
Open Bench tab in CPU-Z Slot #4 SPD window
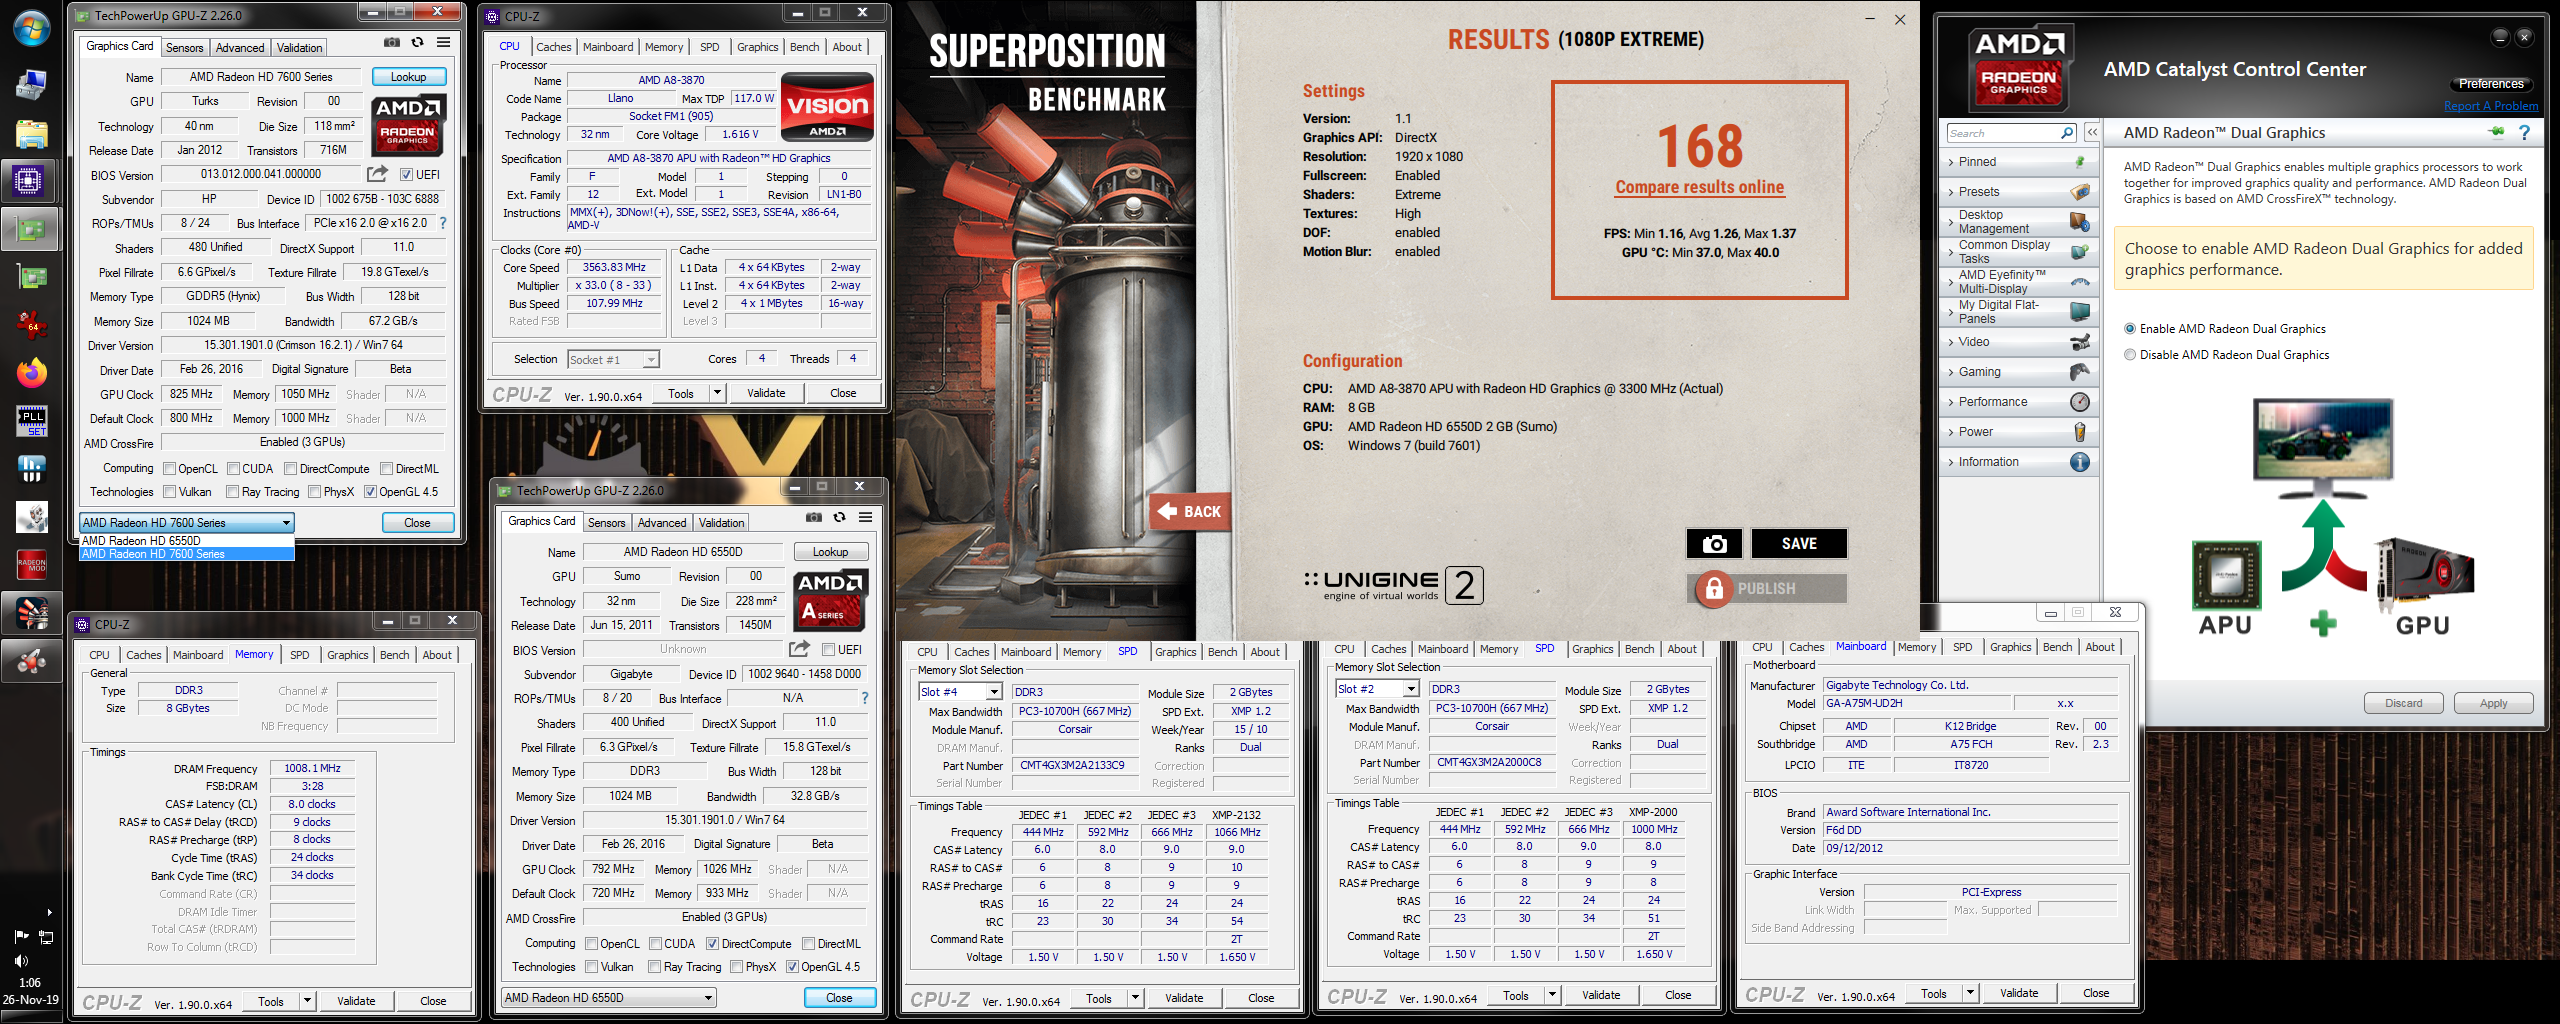point(1222,652)
